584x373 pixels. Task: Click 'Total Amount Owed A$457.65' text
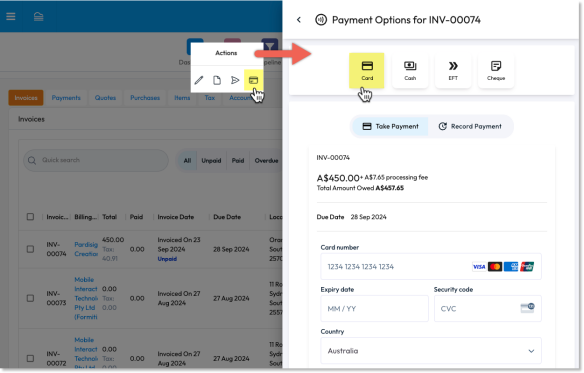coord(360,188)
